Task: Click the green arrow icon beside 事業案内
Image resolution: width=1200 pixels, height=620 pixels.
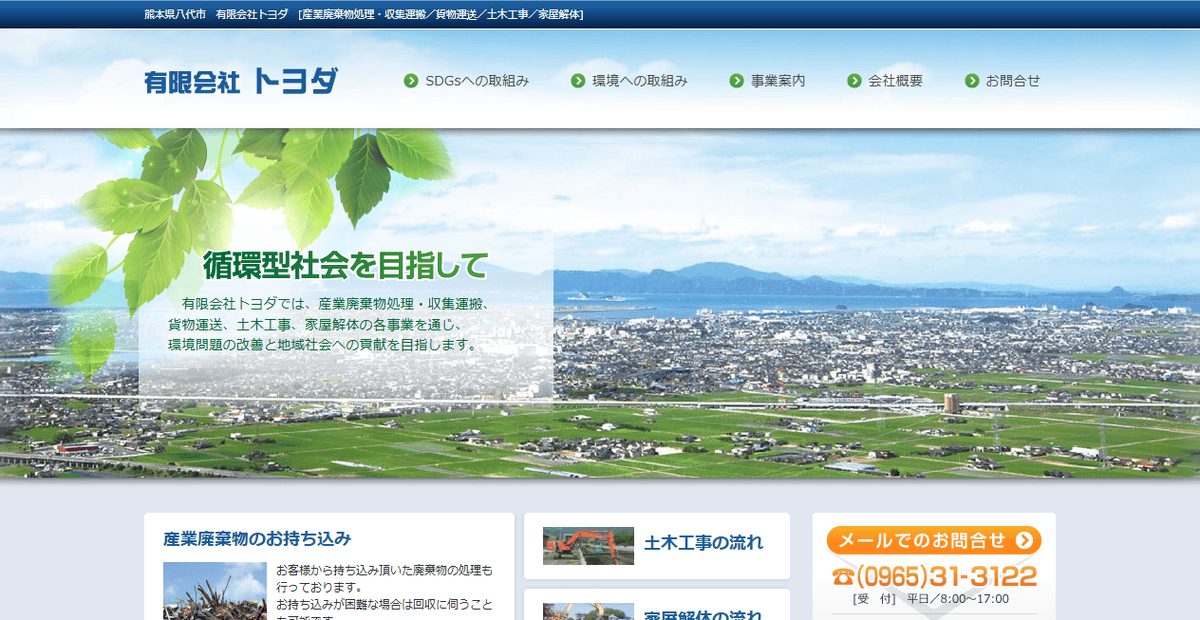Action: (738, 79)
